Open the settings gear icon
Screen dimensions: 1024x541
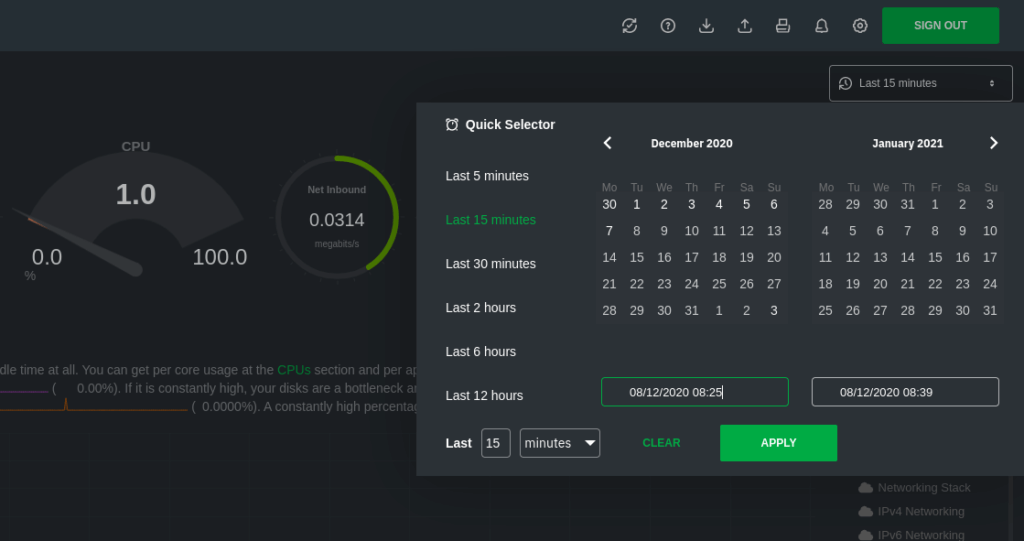point(860,26)
